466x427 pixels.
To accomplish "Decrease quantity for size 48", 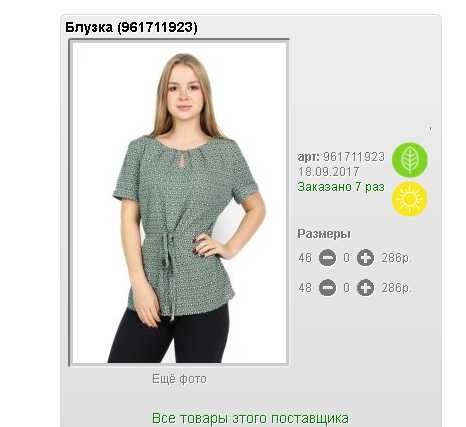I will pos(327,288).
